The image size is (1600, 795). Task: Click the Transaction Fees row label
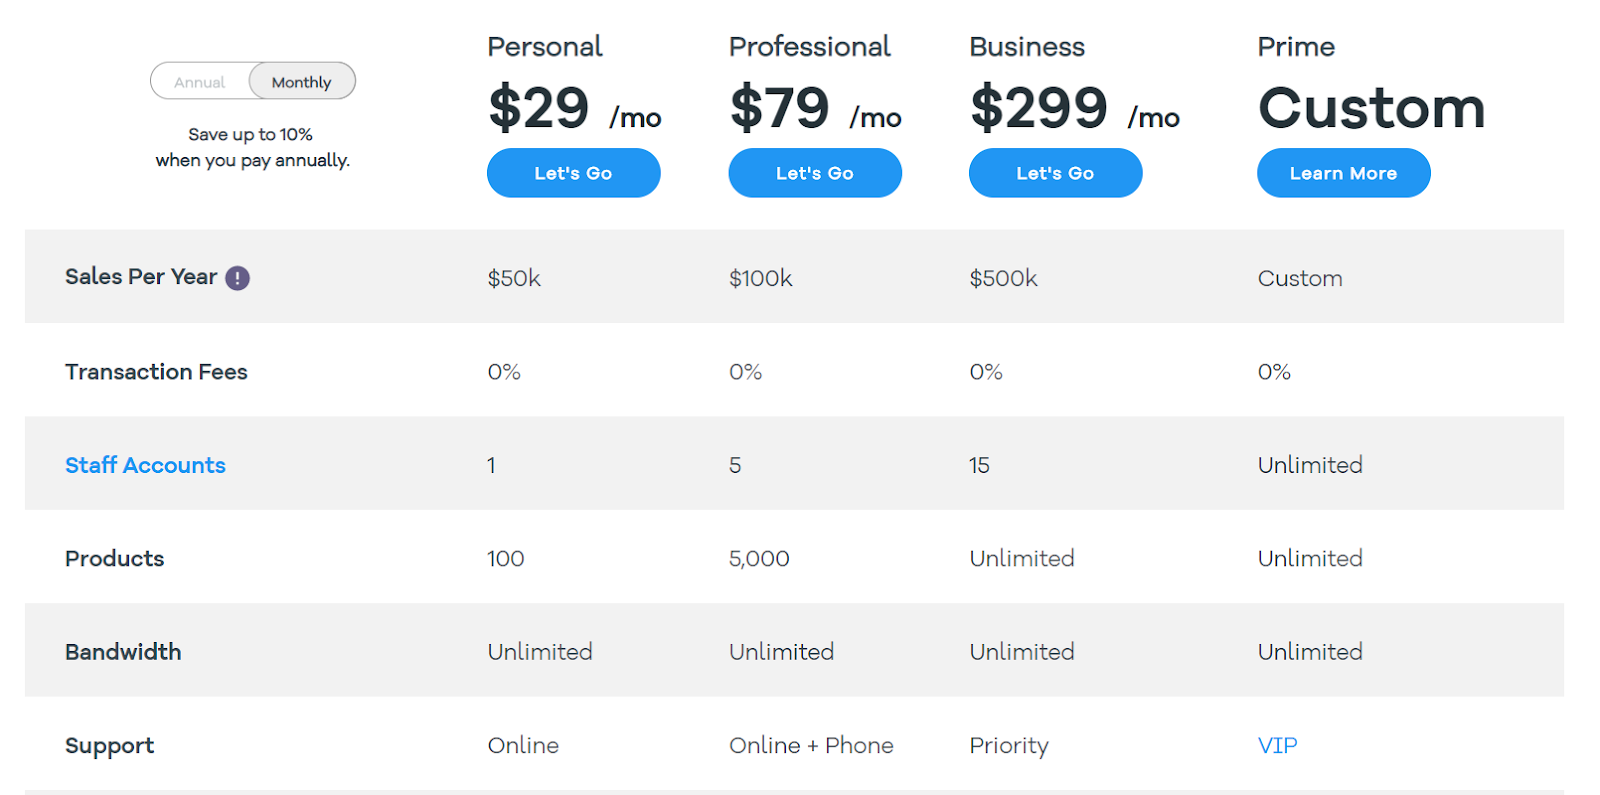pyautogui.click(x=156, y=372)
